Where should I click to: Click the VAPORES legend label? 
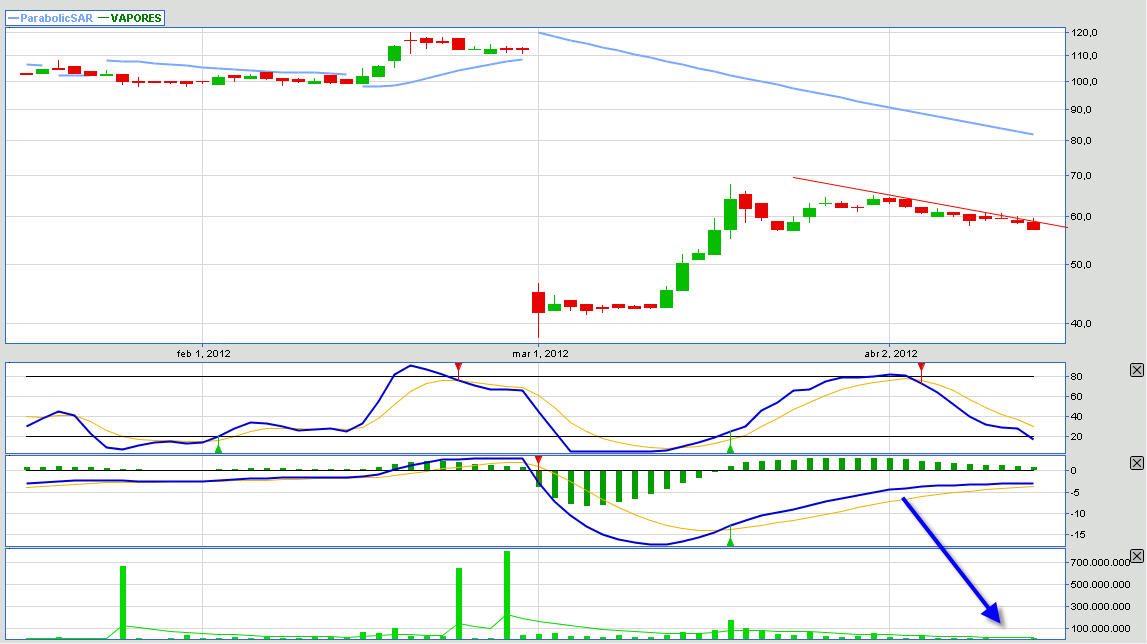[135, 18]
